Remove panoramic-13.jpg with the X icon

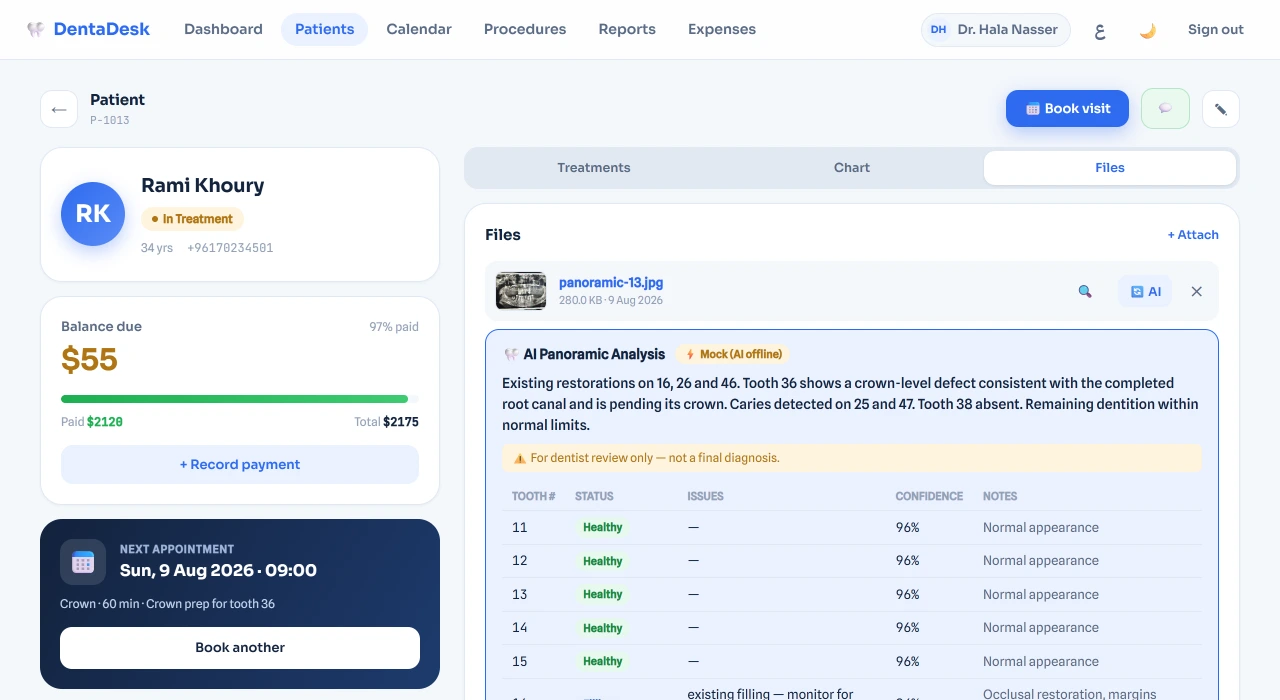click(1196, 291)
